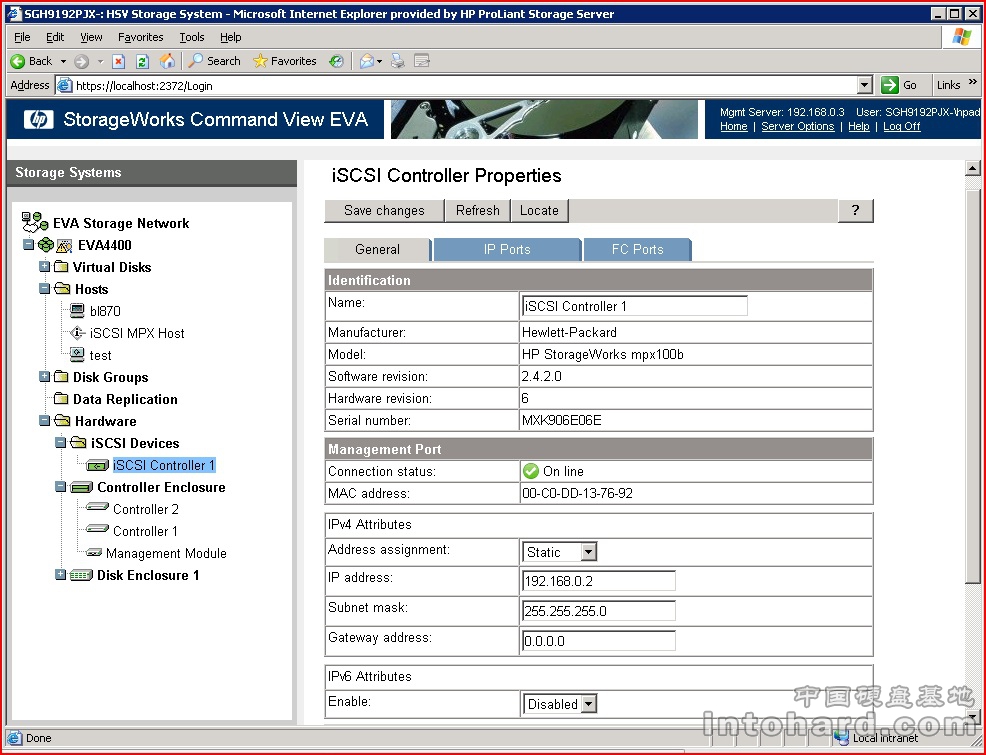Click the EVA Storage Network icon
Viewport: 986px width, 755px height.
[x=35, y=222]
